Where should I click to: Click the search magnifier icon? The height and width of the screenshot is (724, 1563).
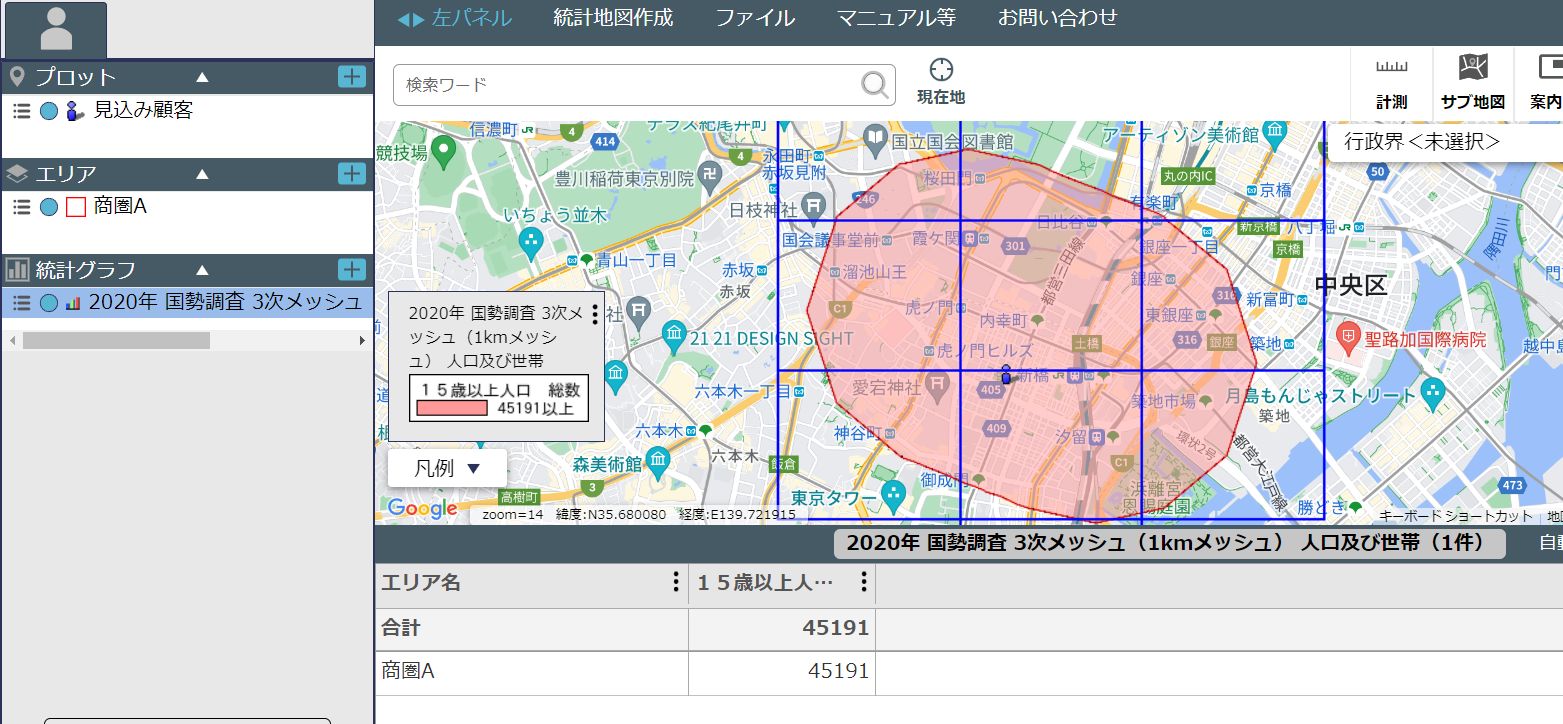point(872,85)
